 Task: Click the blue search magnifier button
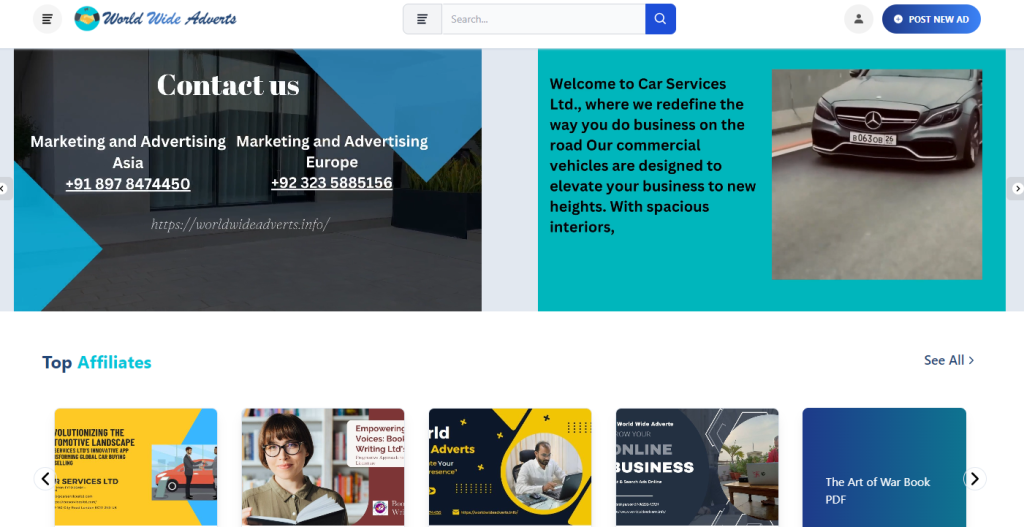660,19
